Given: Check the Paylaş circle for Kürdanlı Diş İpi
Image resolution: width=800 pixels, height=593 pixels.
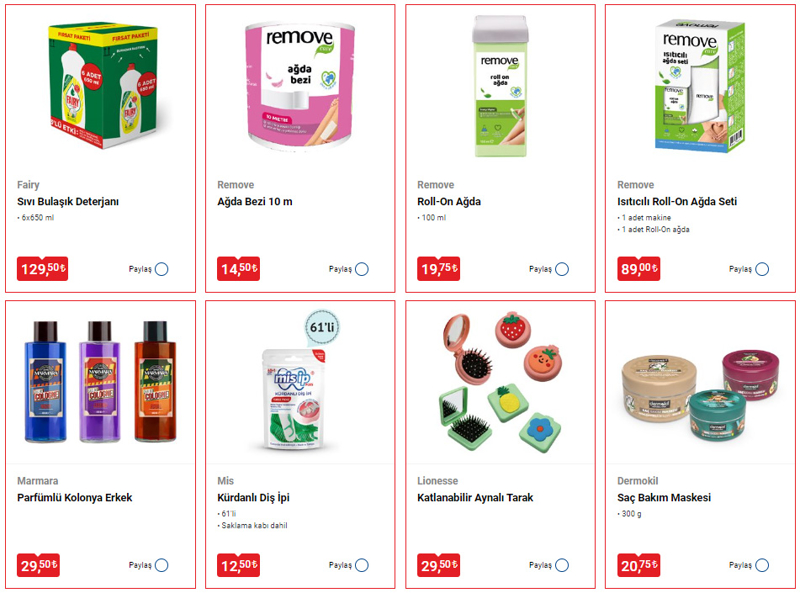Looking at the screenshot, I should 362,565.
